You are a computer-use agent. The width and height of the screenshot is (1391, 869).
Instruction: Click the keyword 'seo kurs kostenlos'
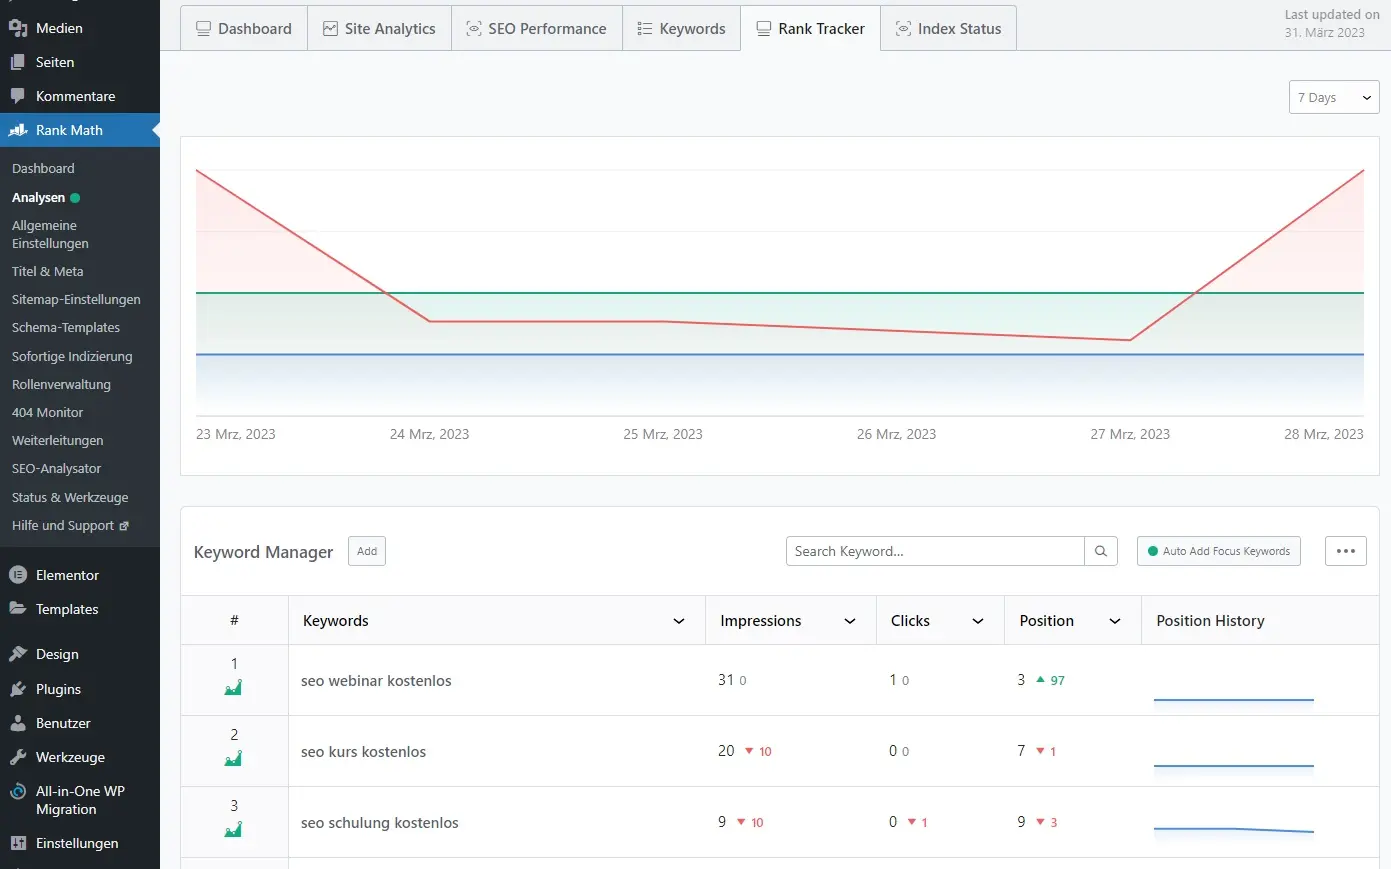point(363,752)
